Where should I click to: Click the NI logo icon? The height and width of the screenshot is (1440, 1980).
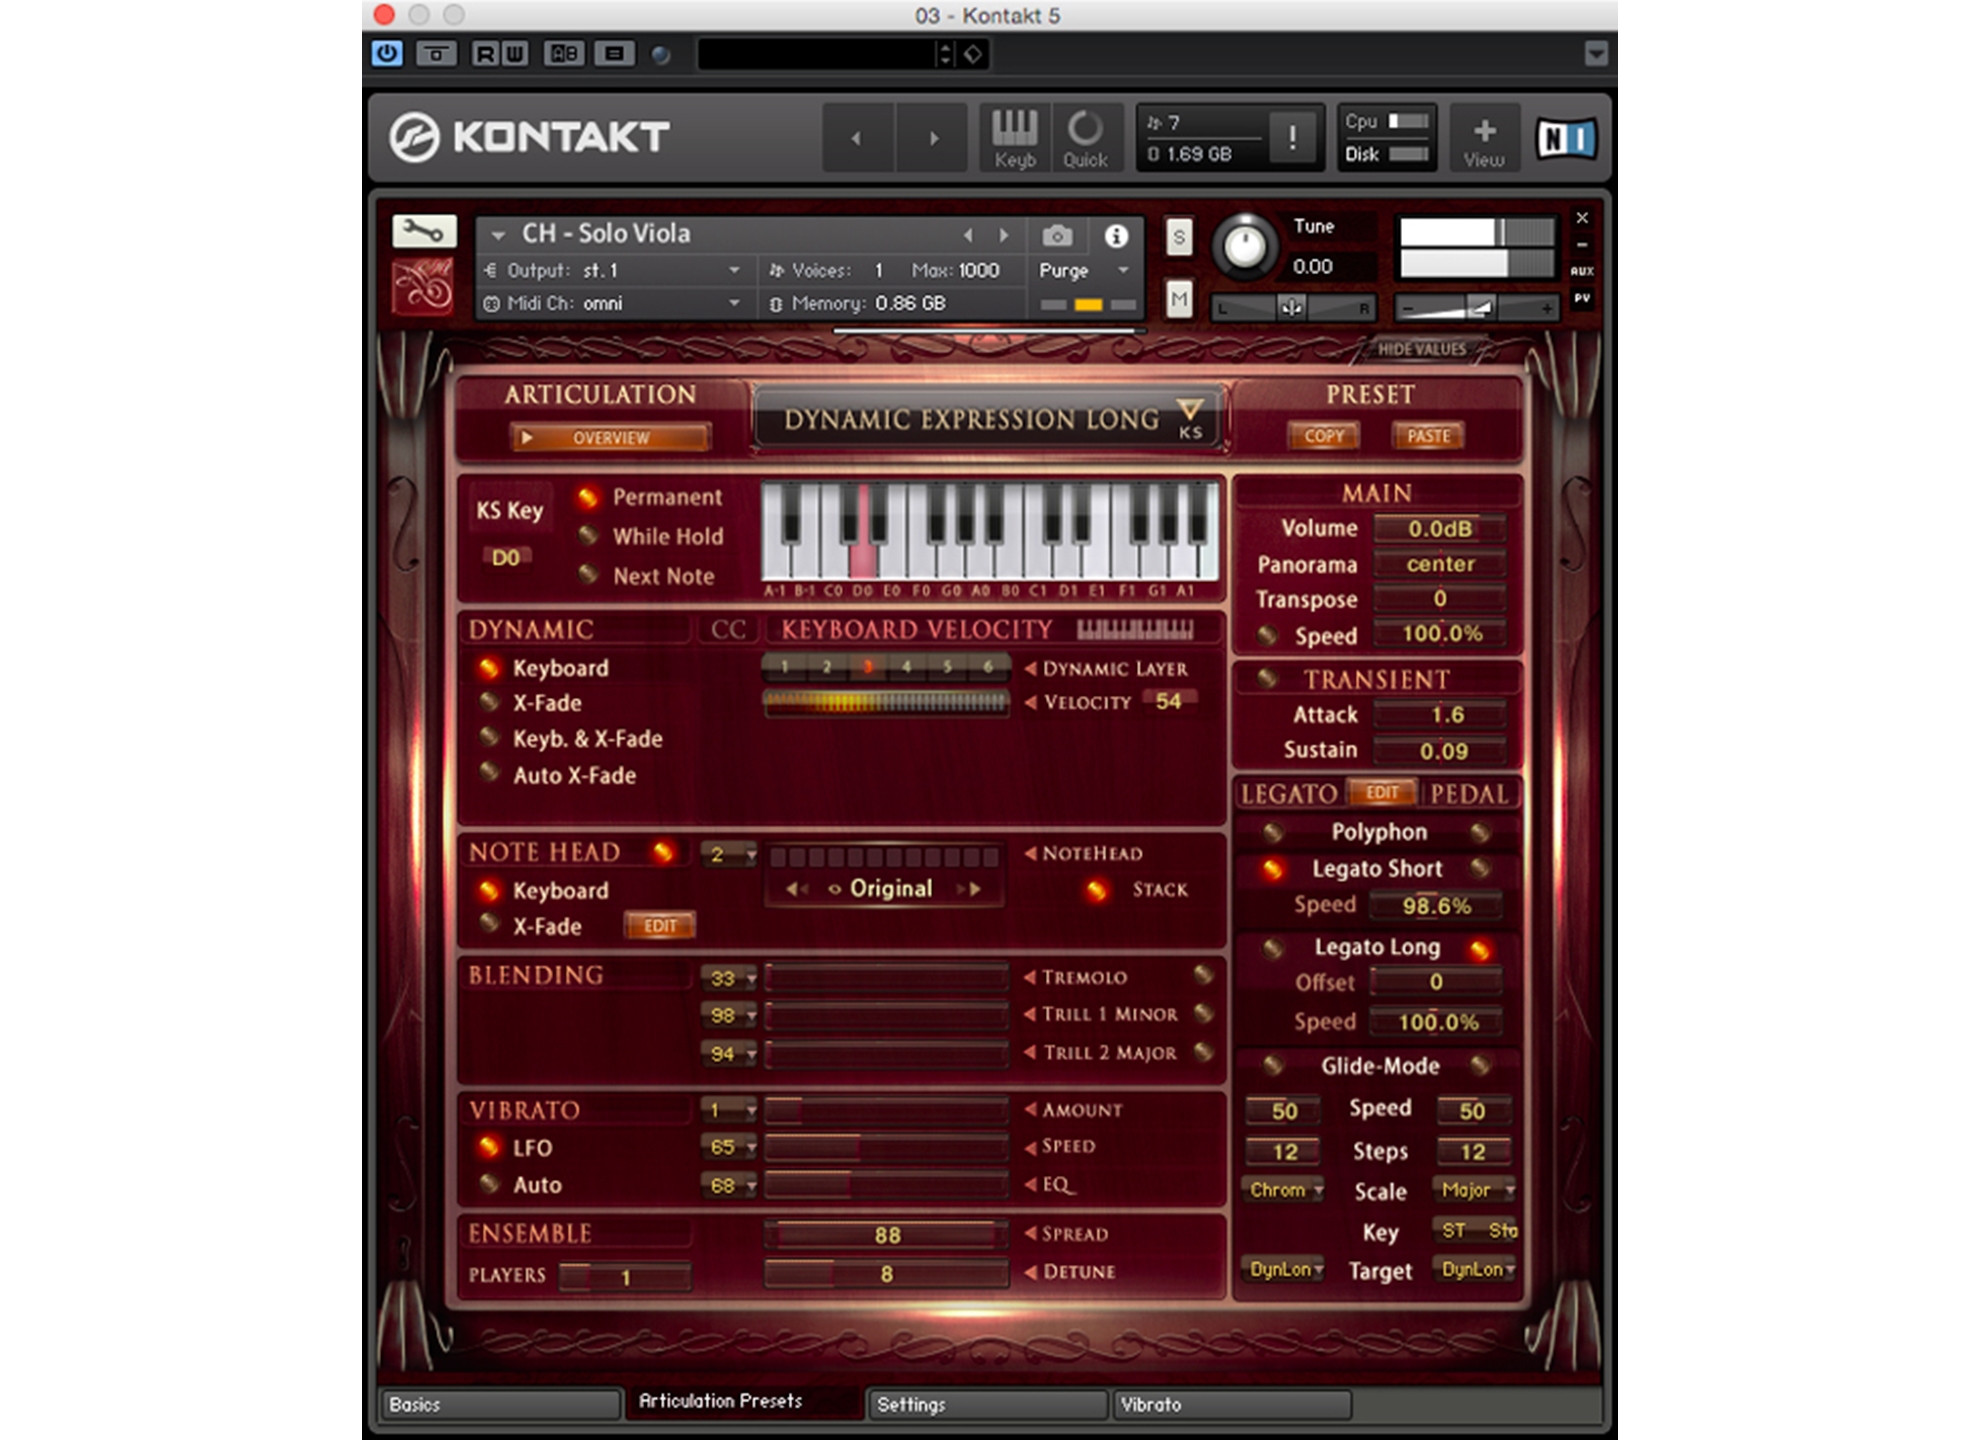1565,138
